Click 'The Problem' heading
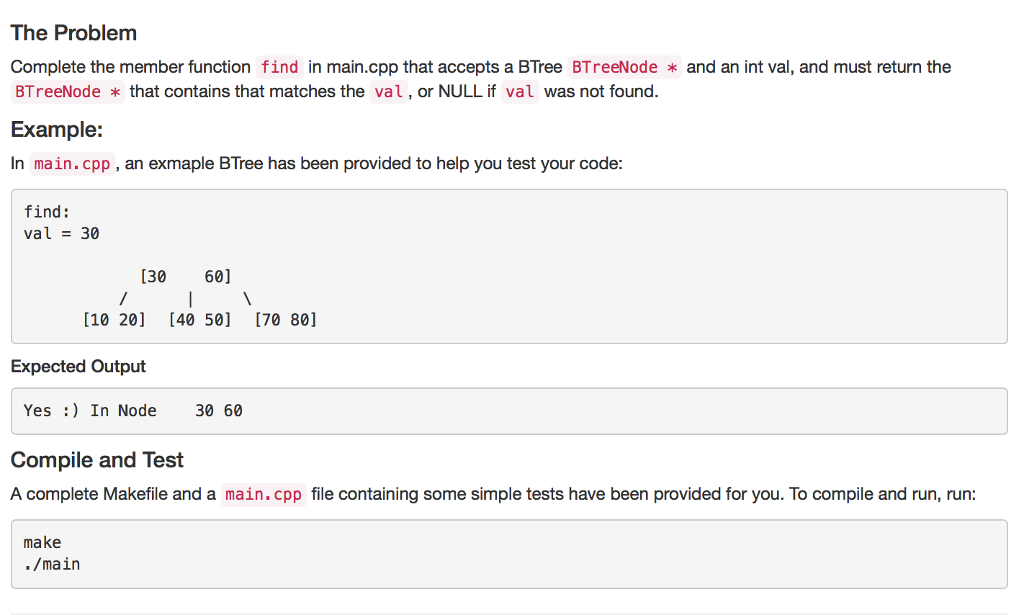1024x615 pixels. 74,33
